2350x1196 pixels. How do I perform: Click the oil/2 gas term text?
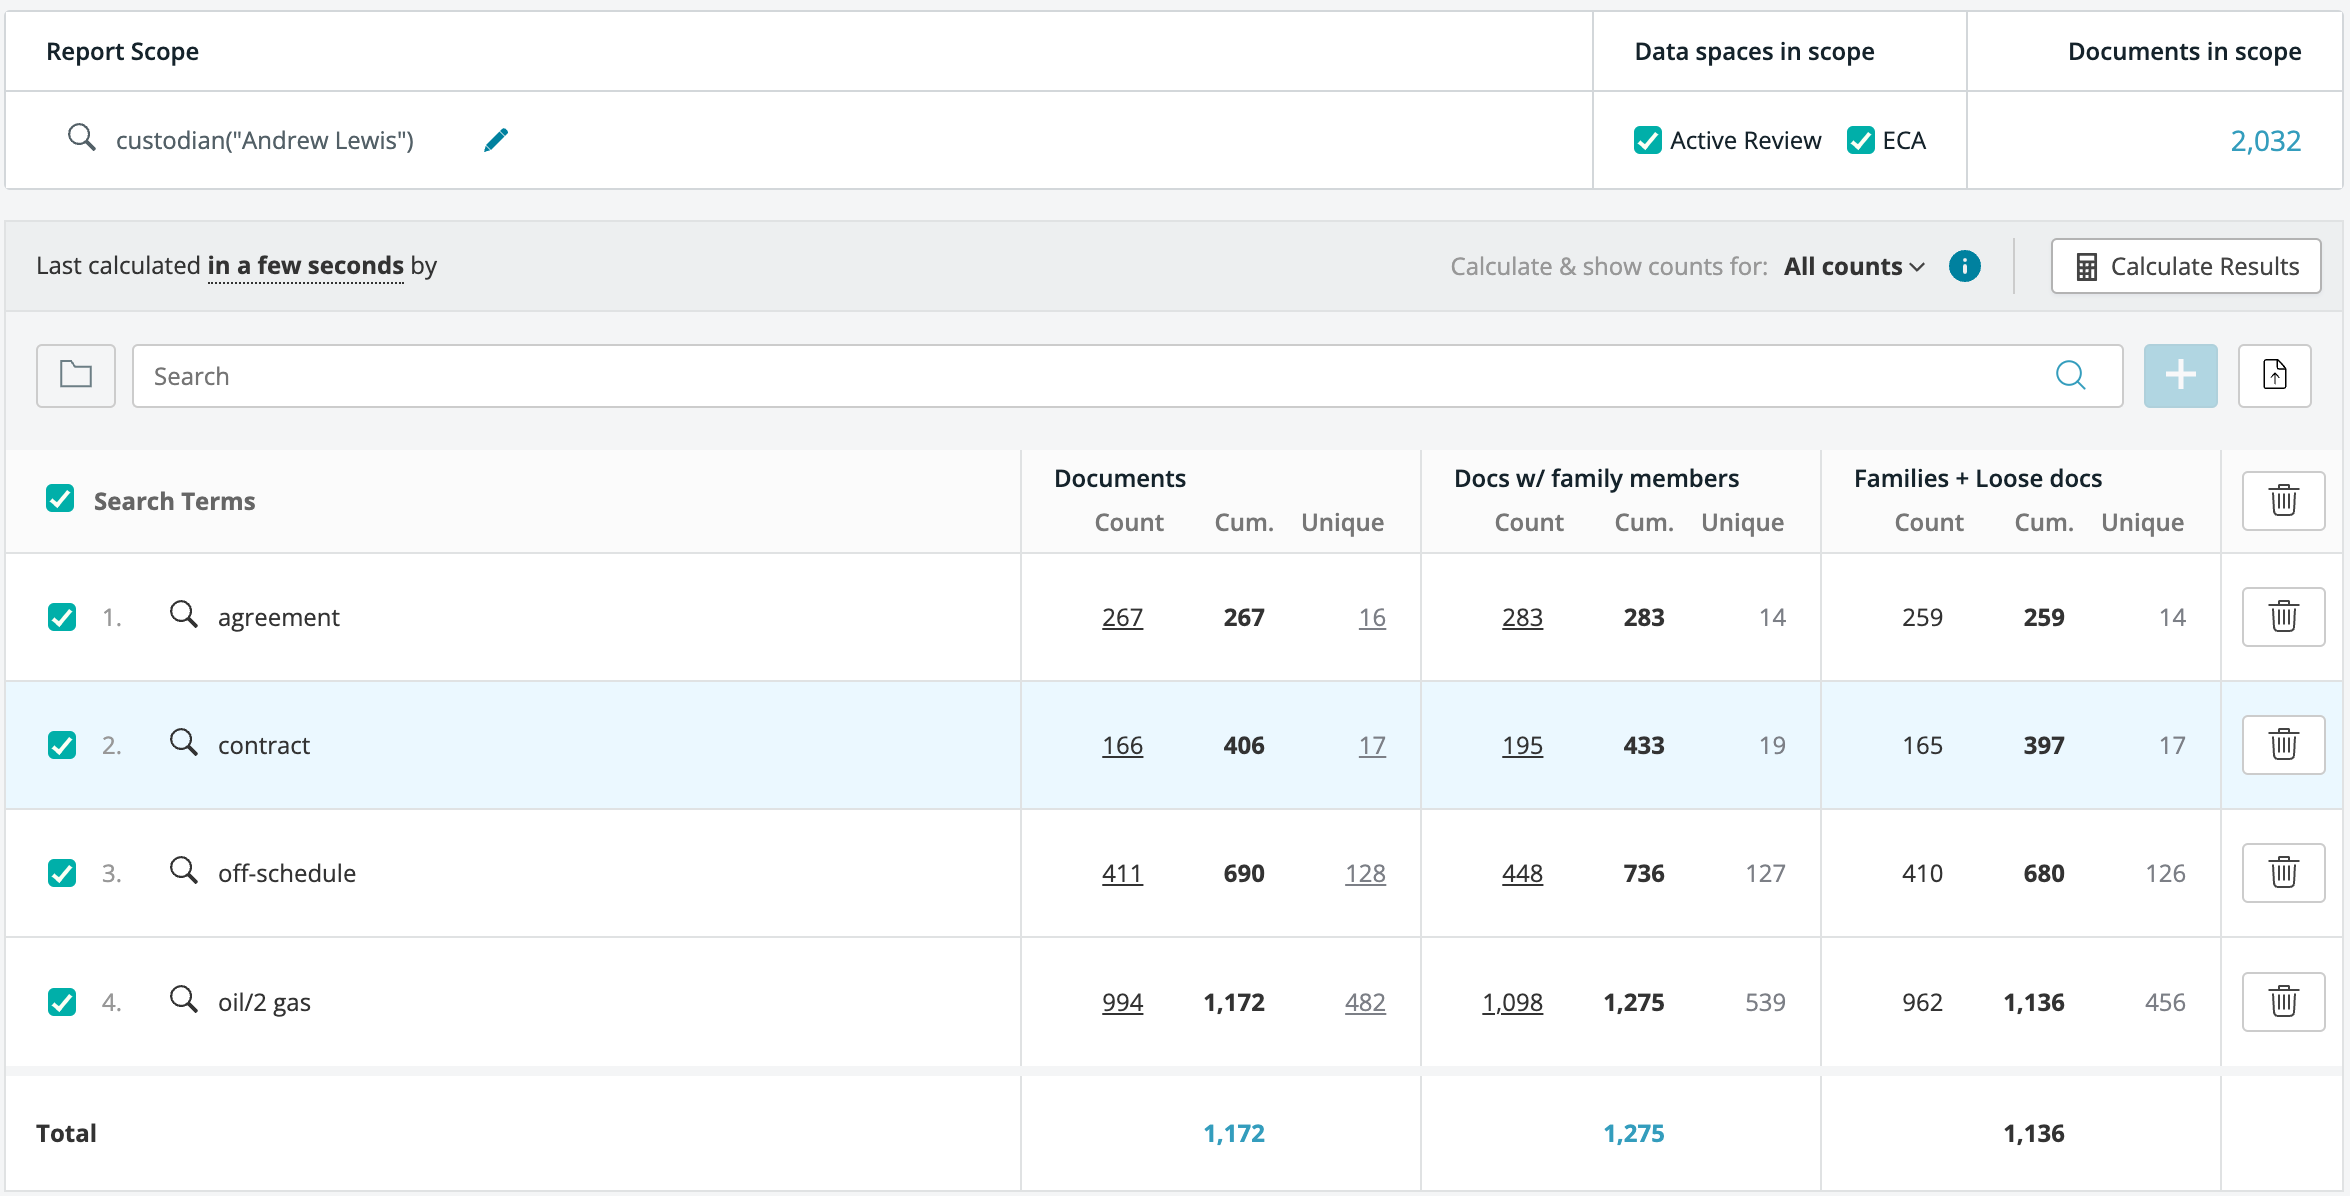point(264,1003)
